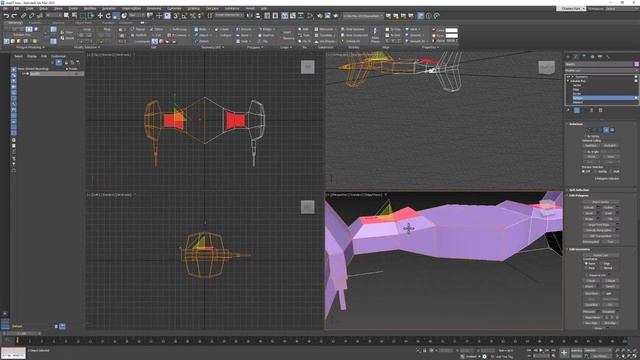Activate the Select and Rotate tool
The height and width of the screenshot is (360, 640).
click(x=108, y=16)
